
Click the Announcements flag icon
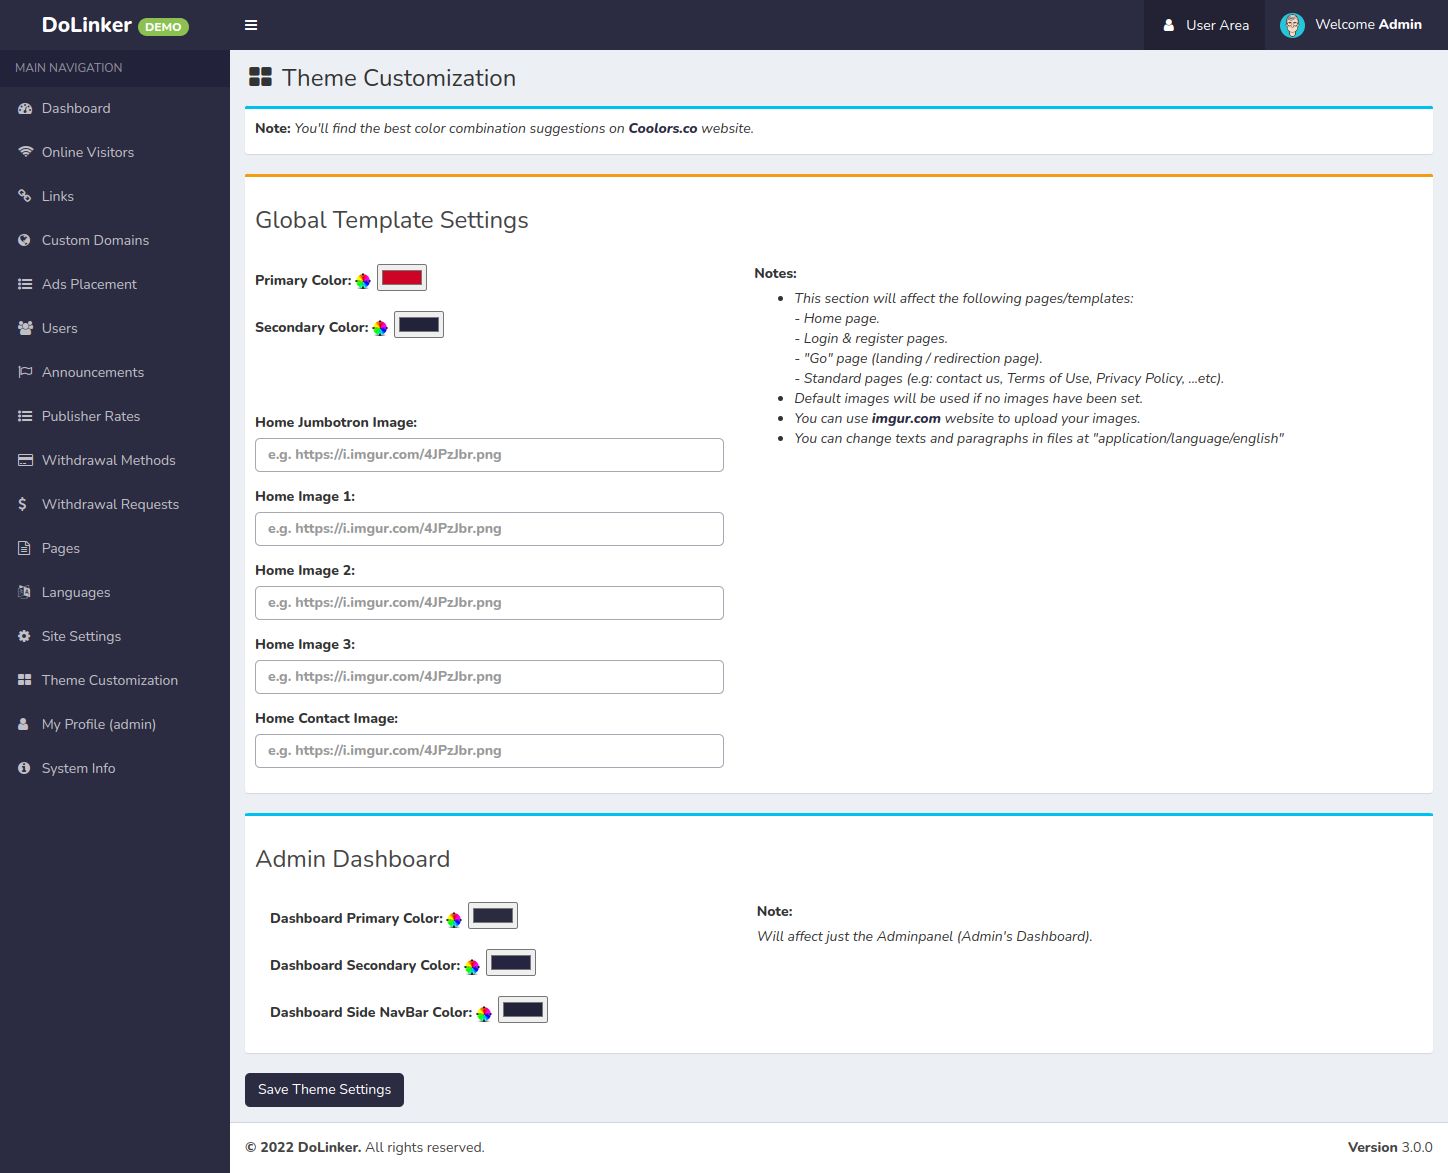tap(25, 372)
